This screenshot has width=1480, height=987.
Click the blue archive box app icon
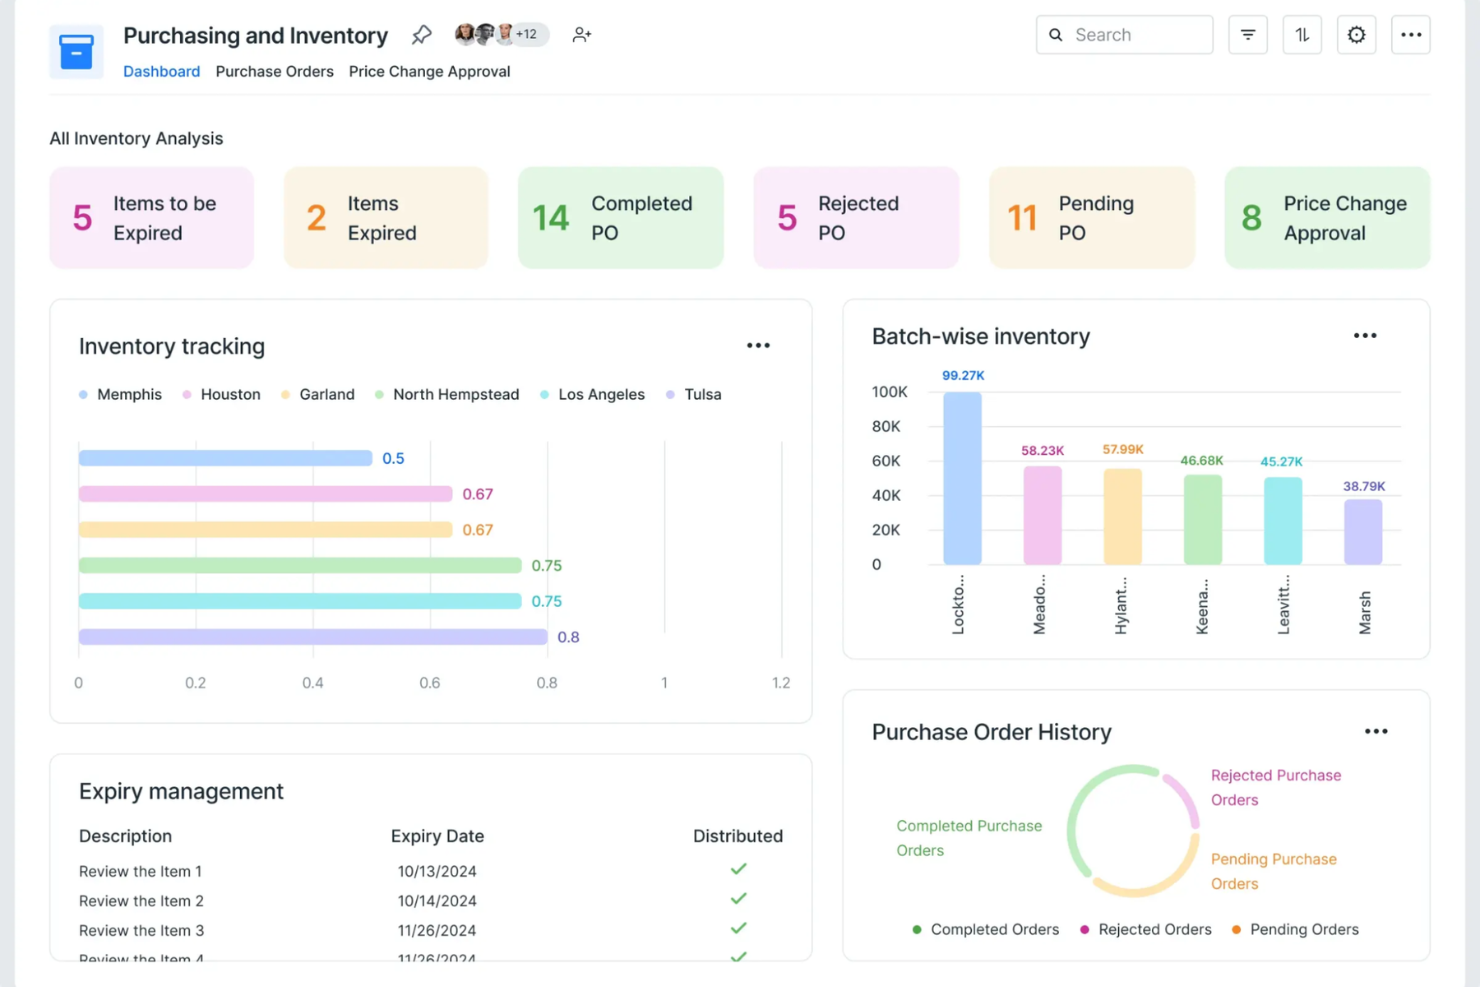pyautogui.click(x=76, y=52)
